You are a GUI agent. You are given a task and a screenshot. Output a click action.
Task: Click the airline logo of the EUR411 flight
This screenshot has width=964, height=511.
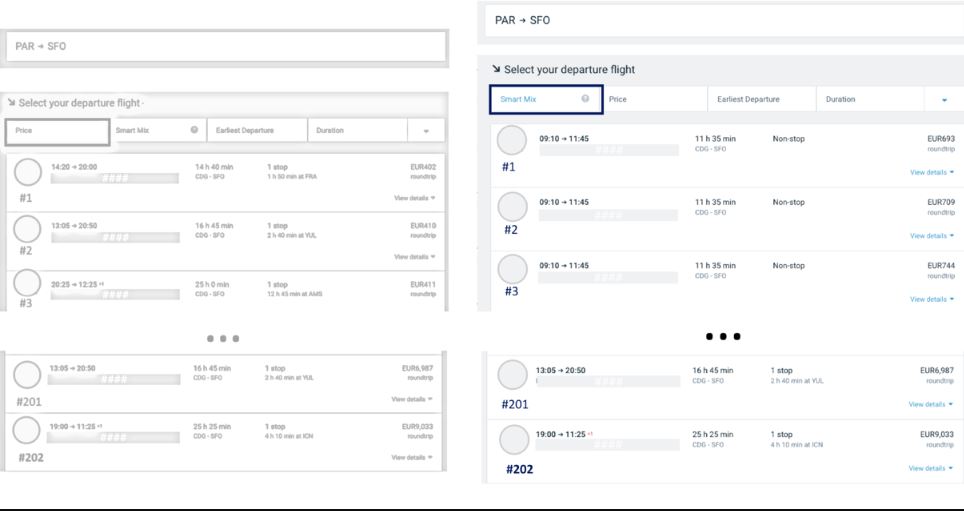tap(27, 283)
